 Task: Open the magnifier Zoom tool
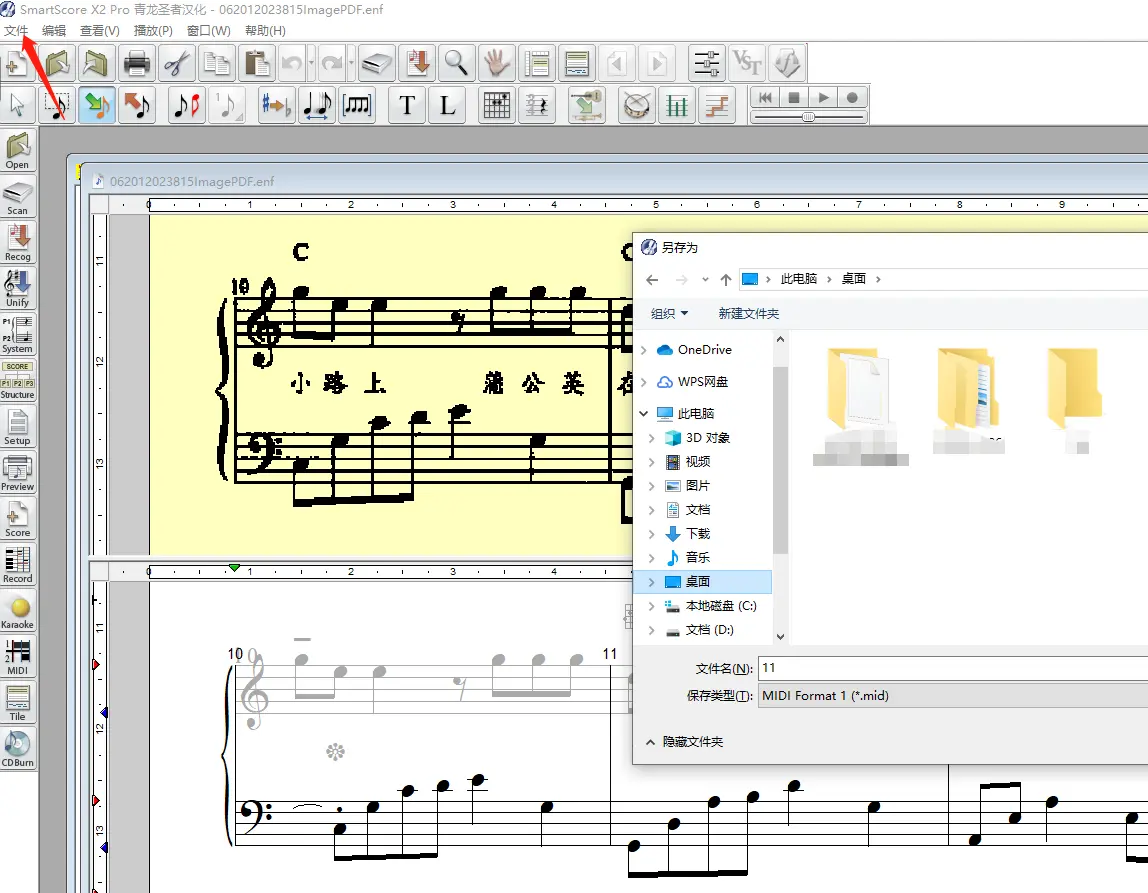coord(456,64)
